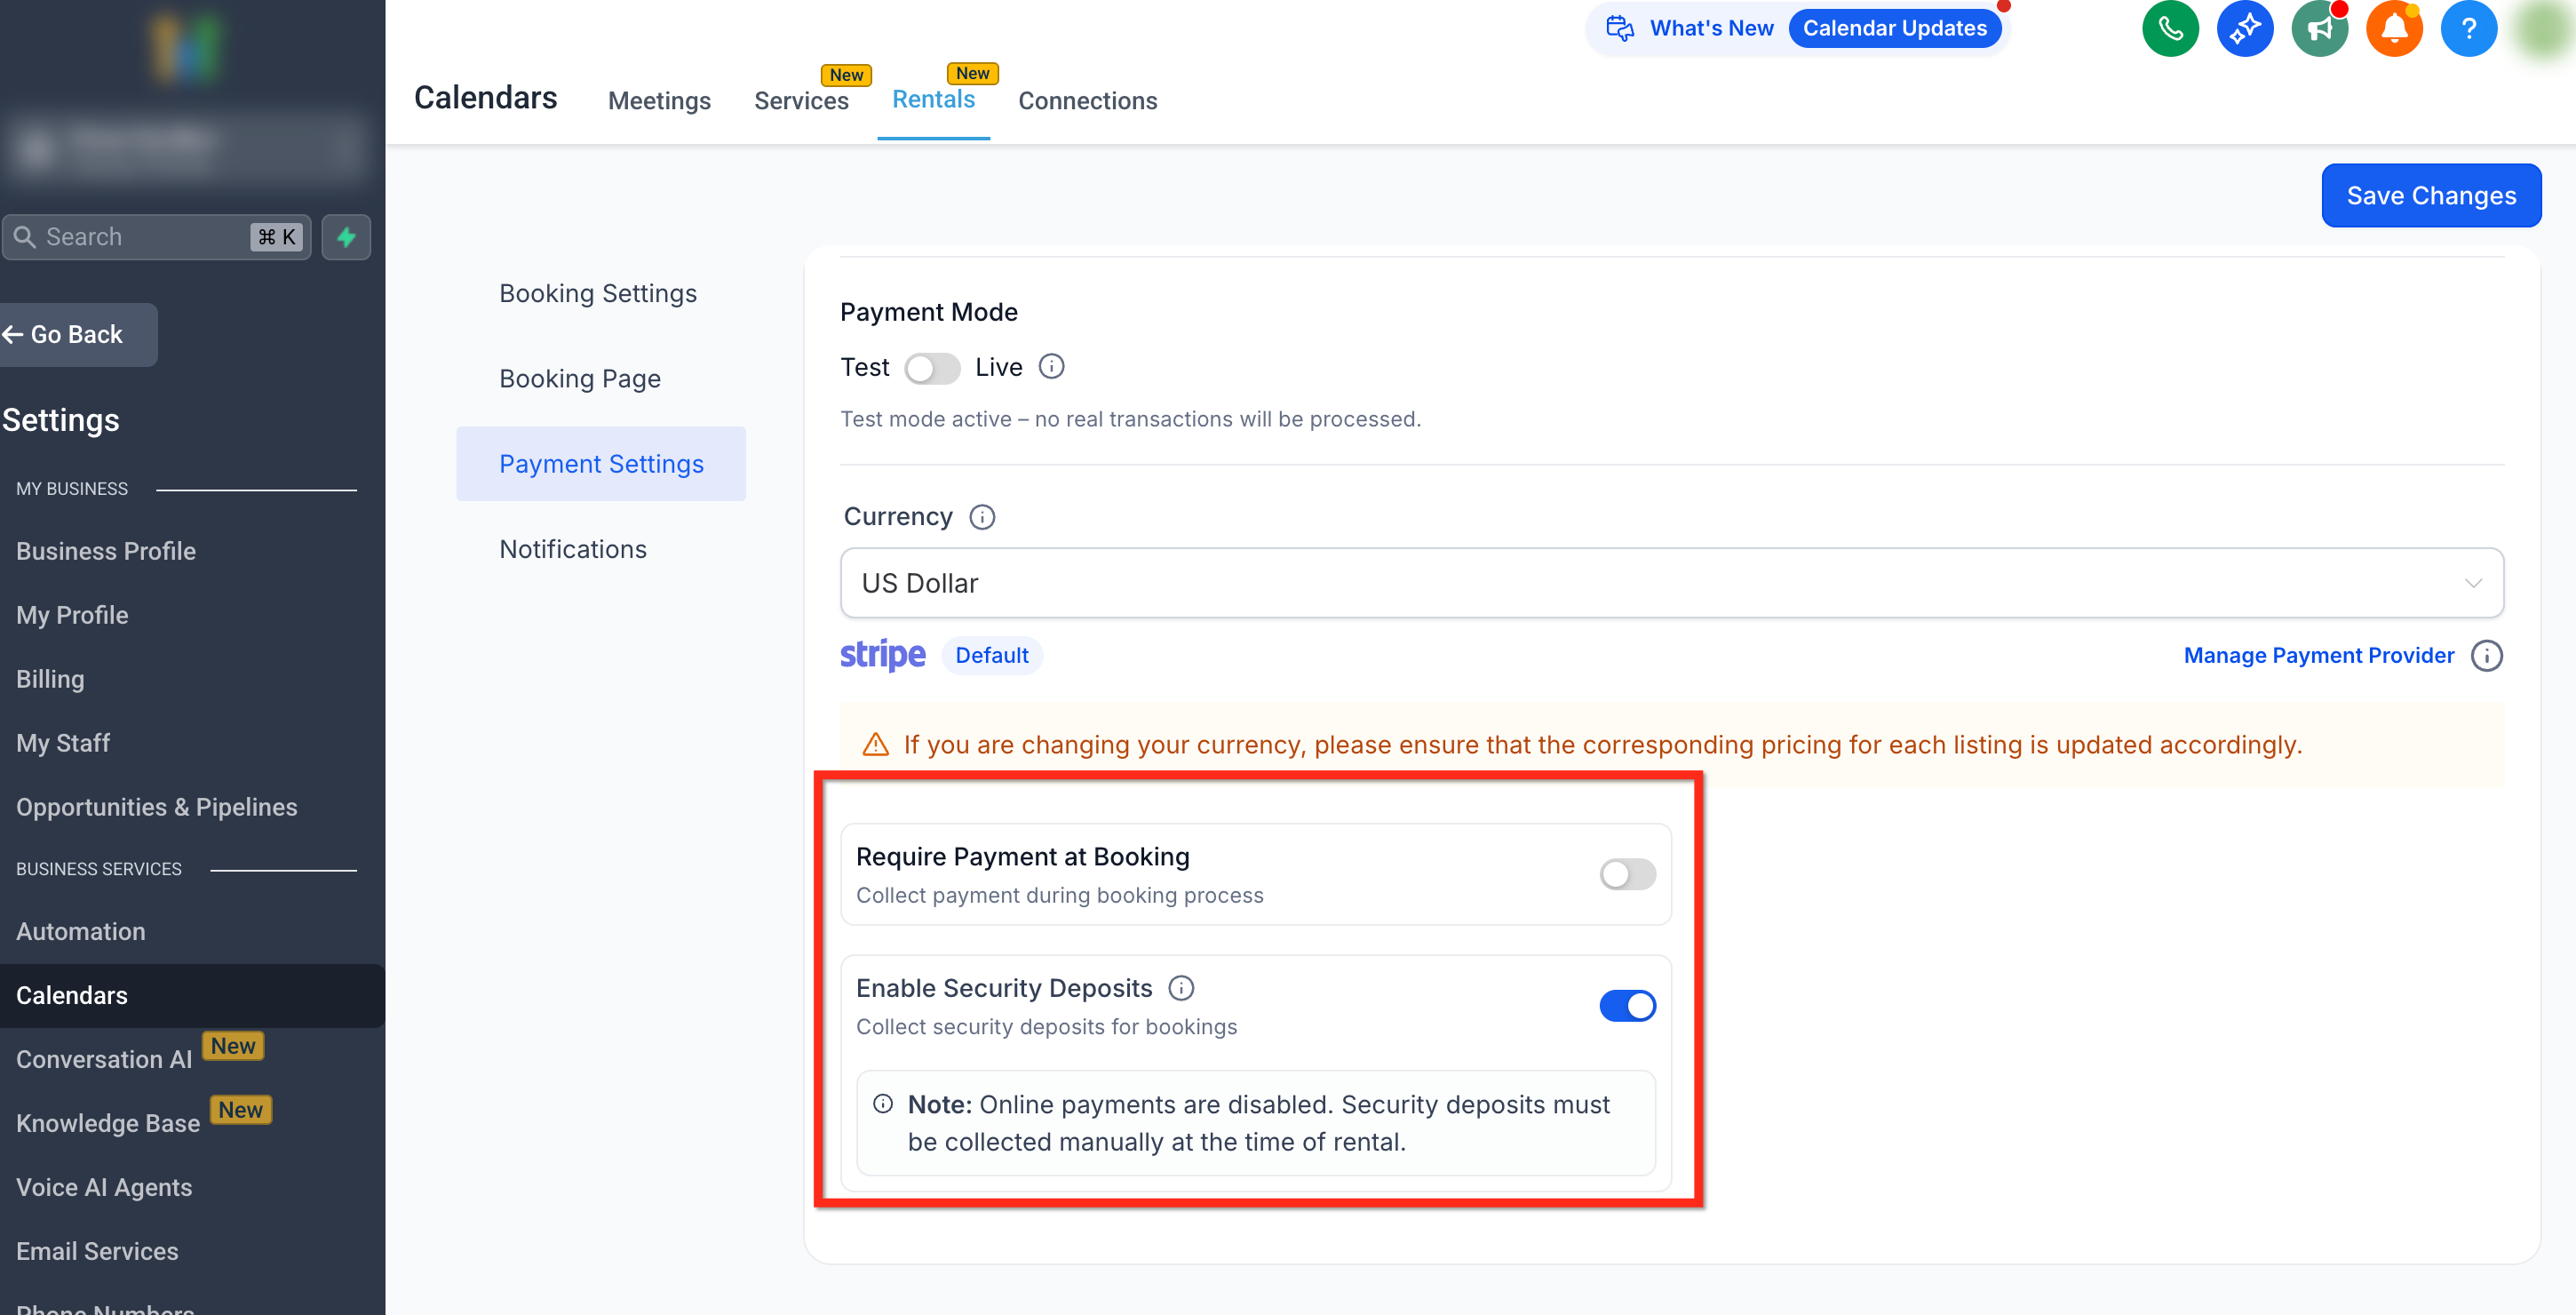The height and width of the screenshot is (1315, 2576).
Task: Click the blue help question mark icon
Action: 2468,29
